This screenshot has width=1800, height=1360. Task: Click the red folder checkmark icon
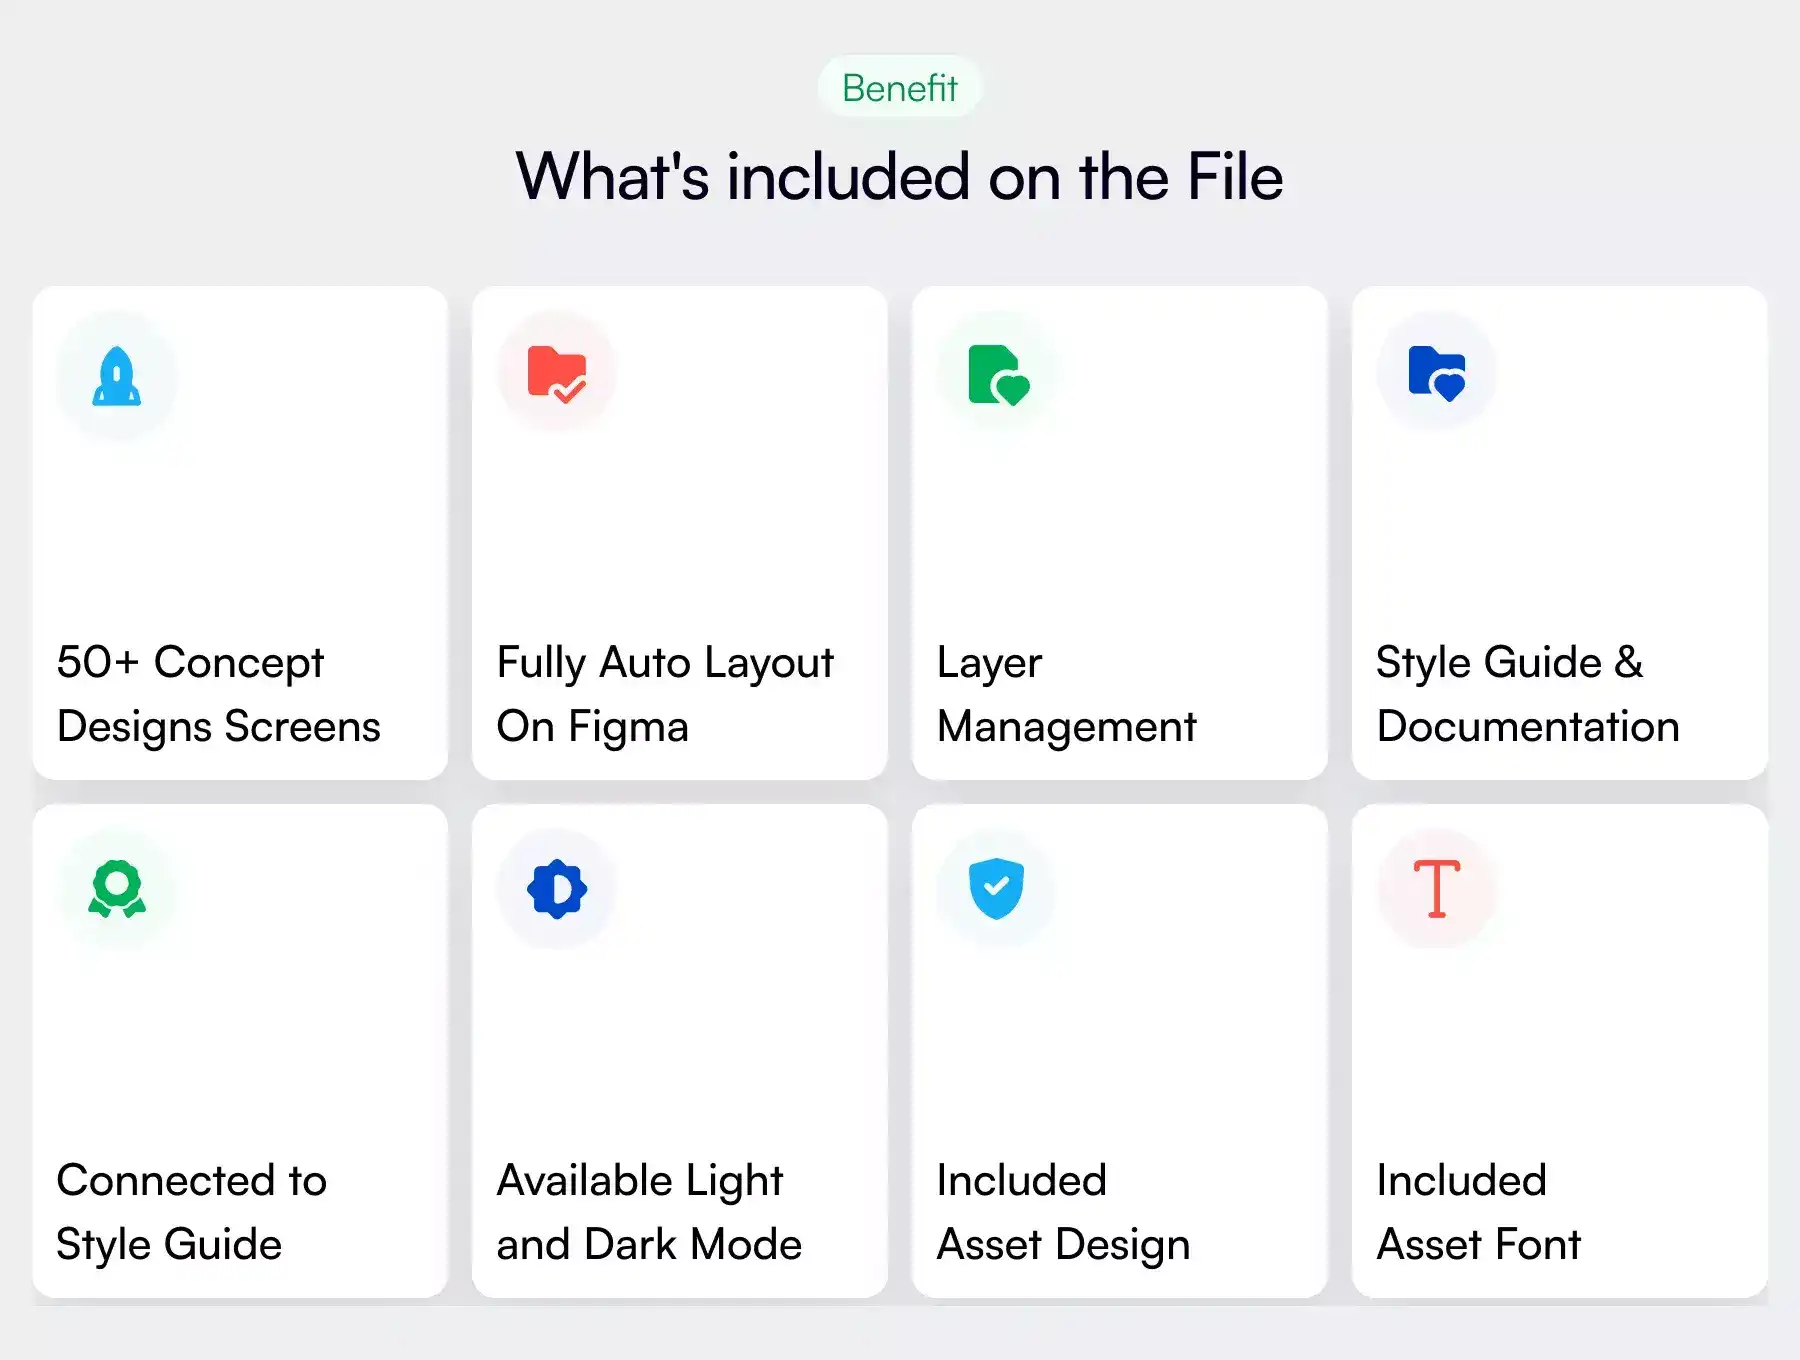point(557,374)
